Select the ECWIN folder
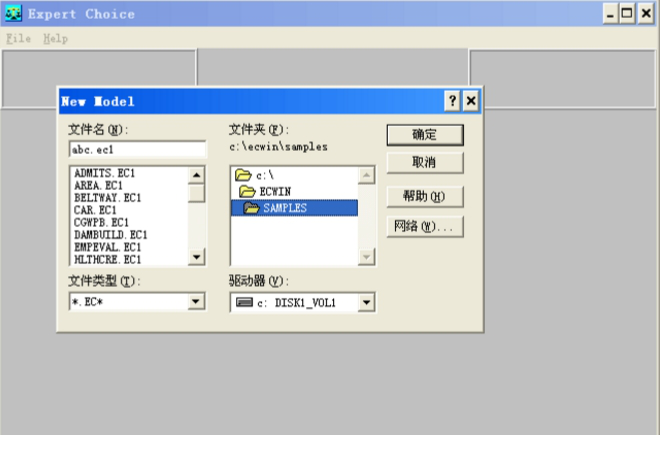Screen dimensions: 660x452 point(295,191)
